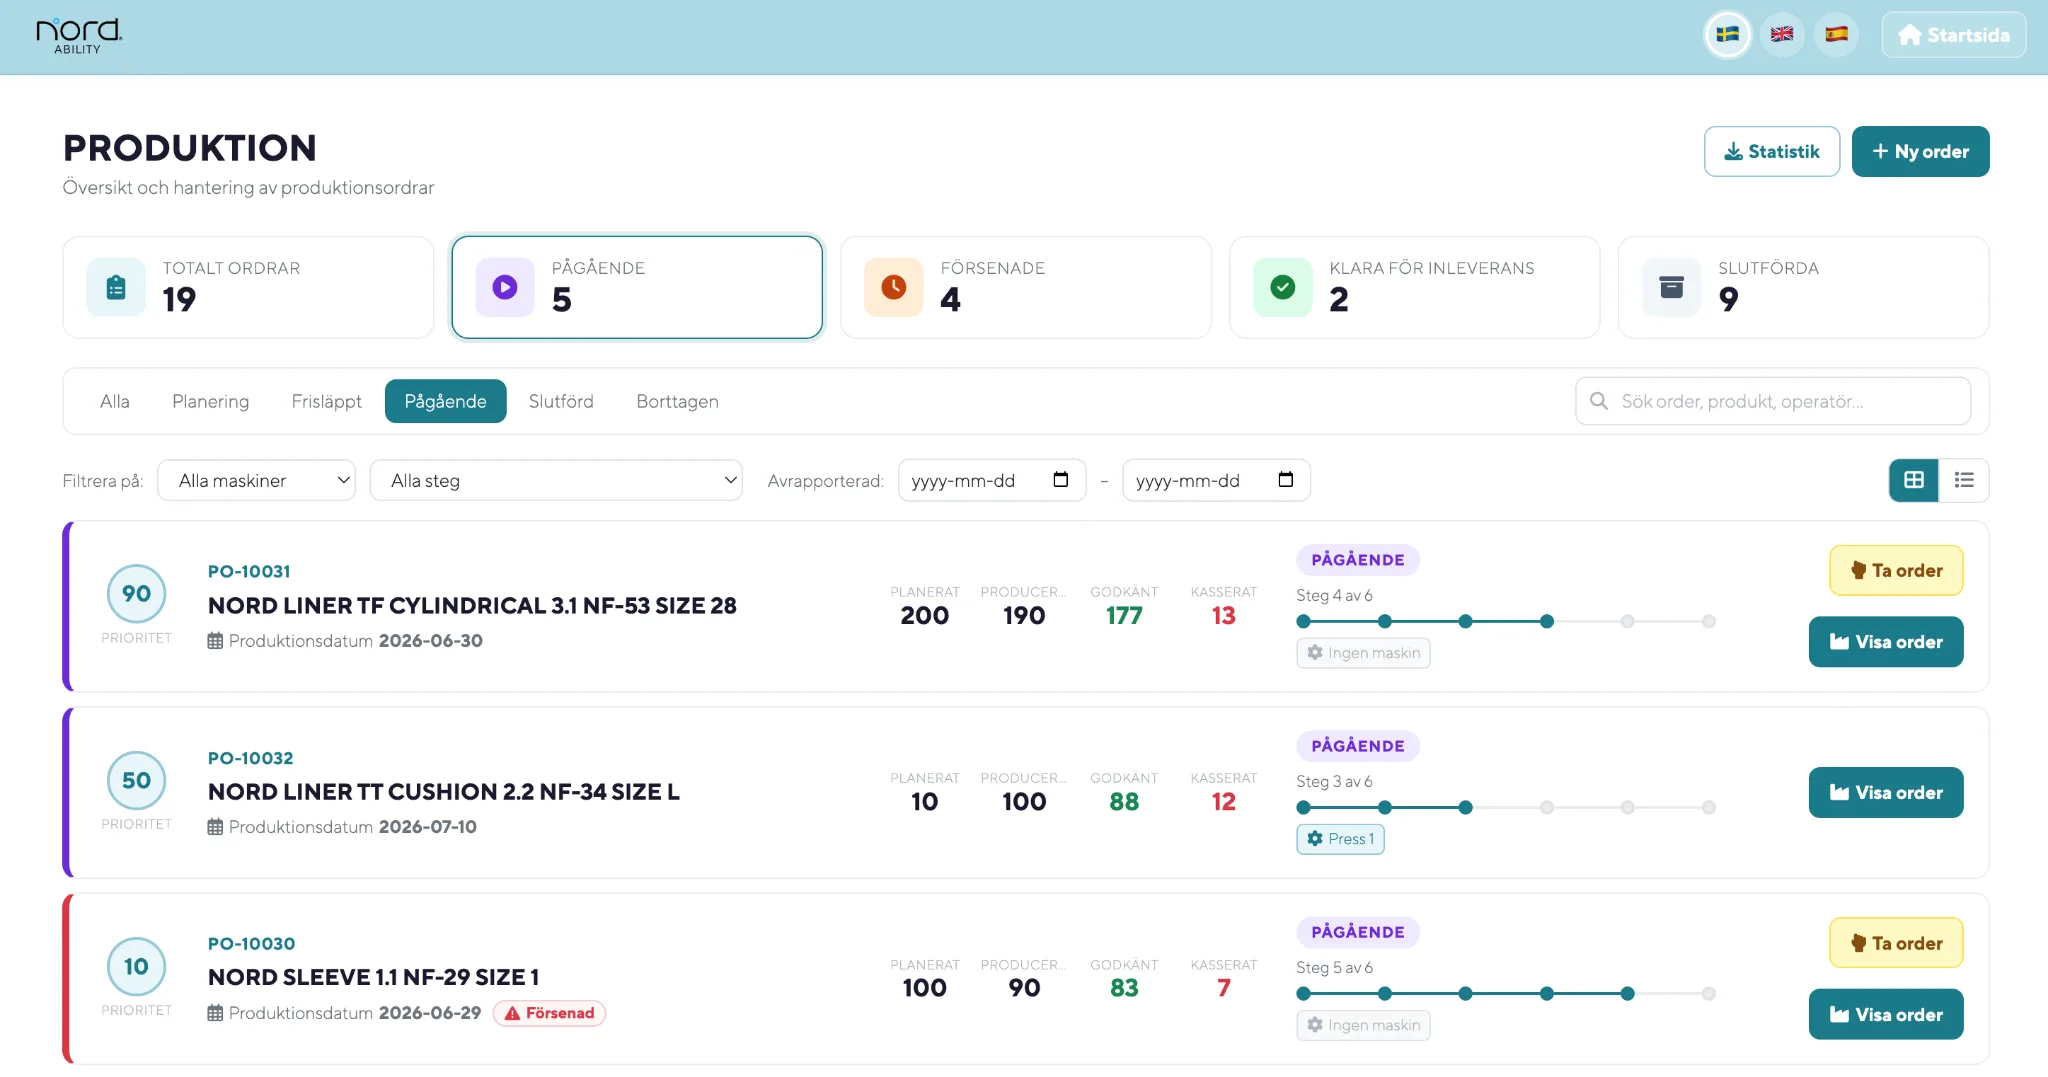Open calendar picker of end date

(1285, 480)
